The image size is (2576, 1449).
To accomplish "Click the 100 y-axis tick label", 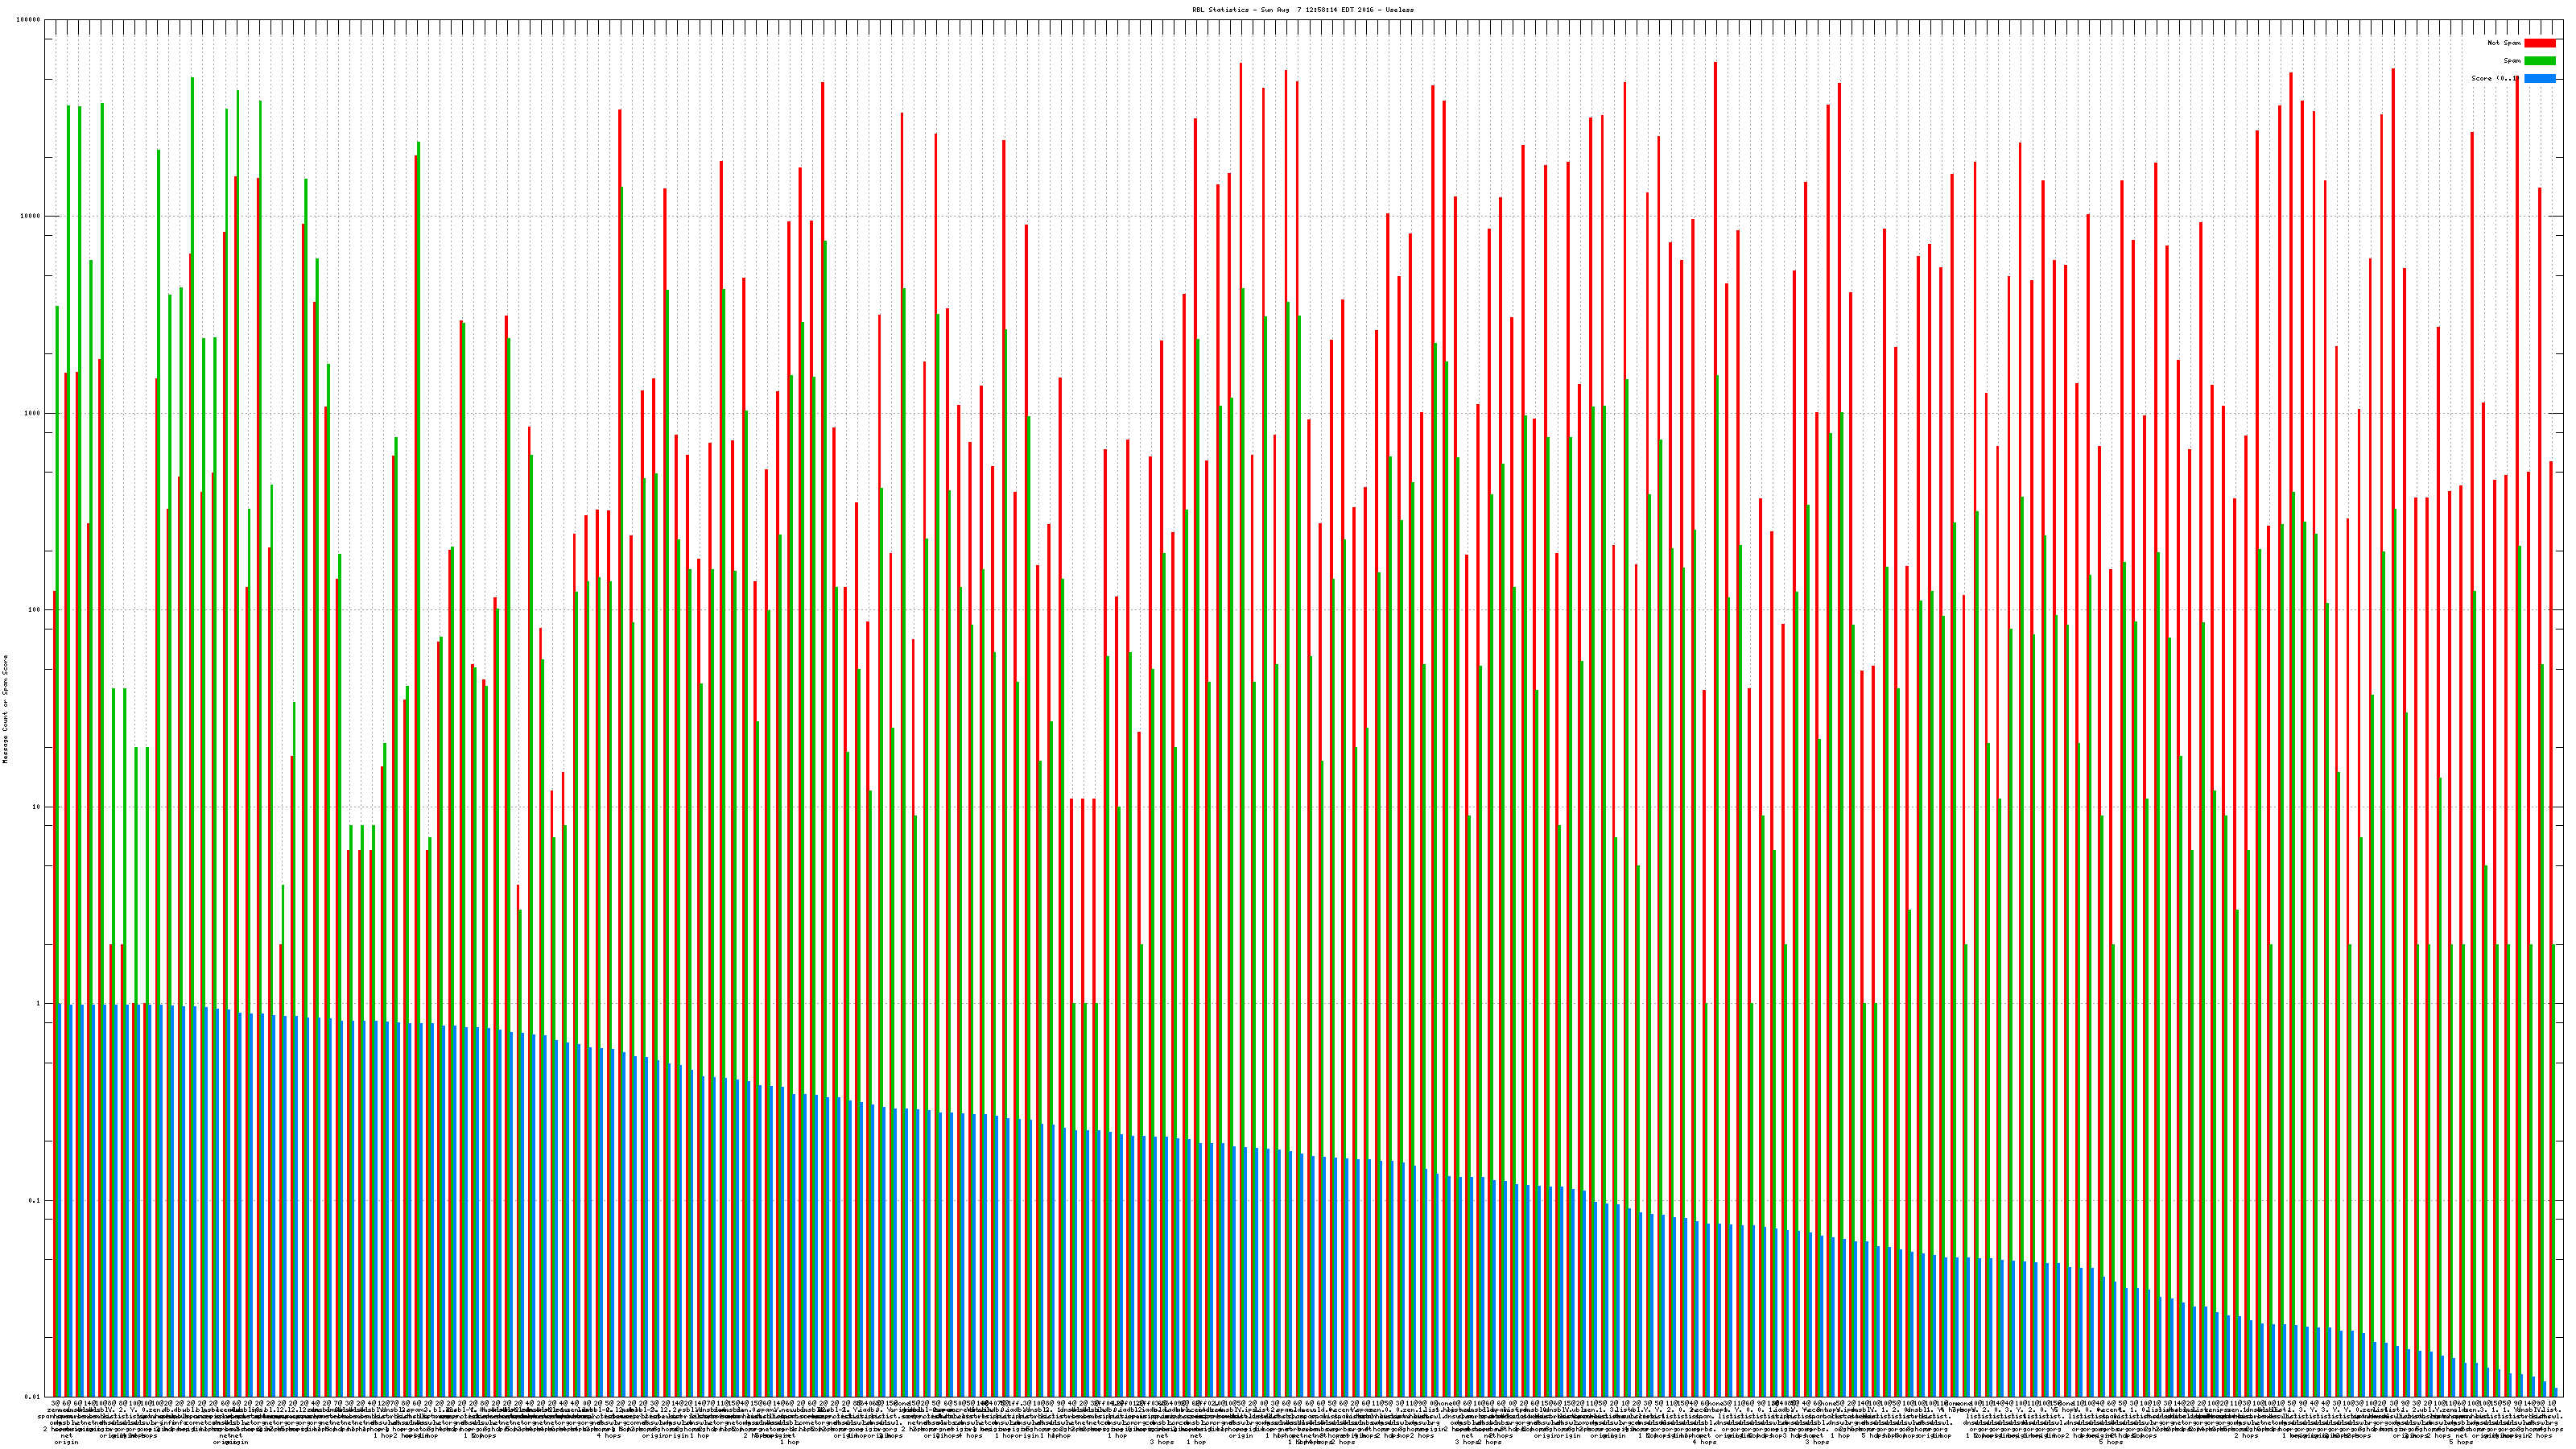I will click(x=35, y=610).
